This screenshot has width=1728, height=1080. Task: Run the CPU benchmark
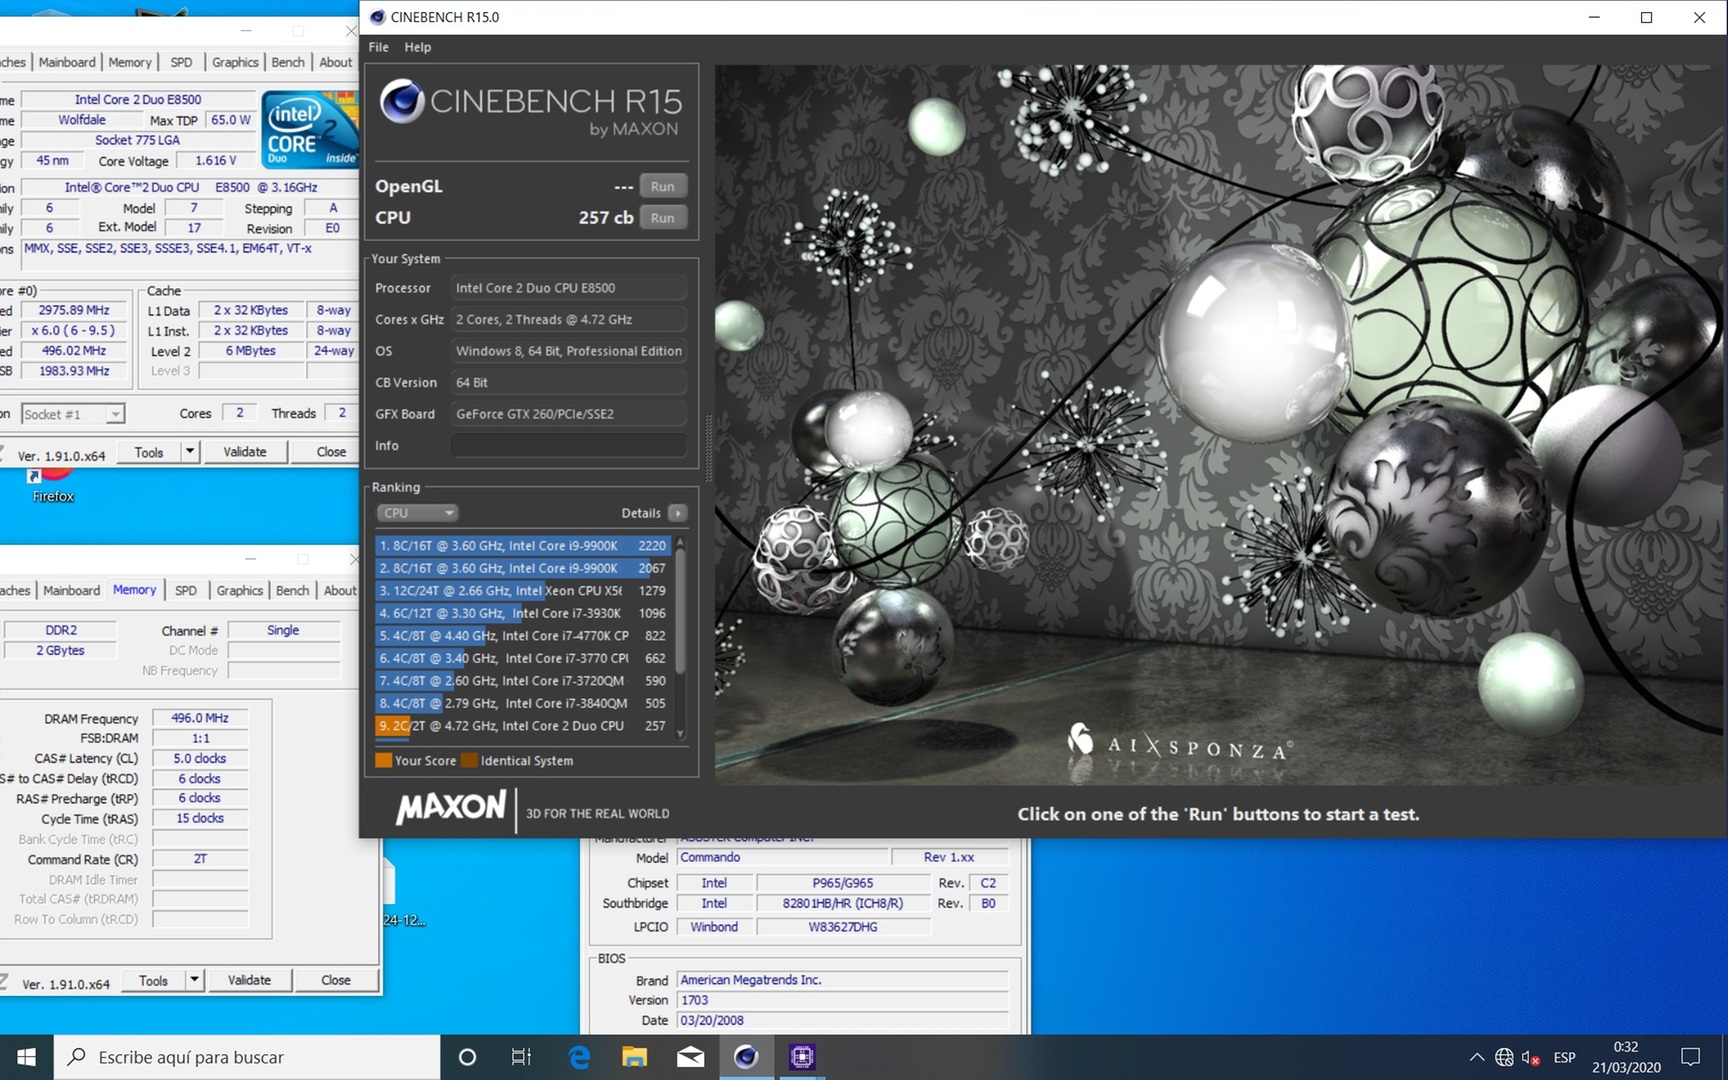662,217
